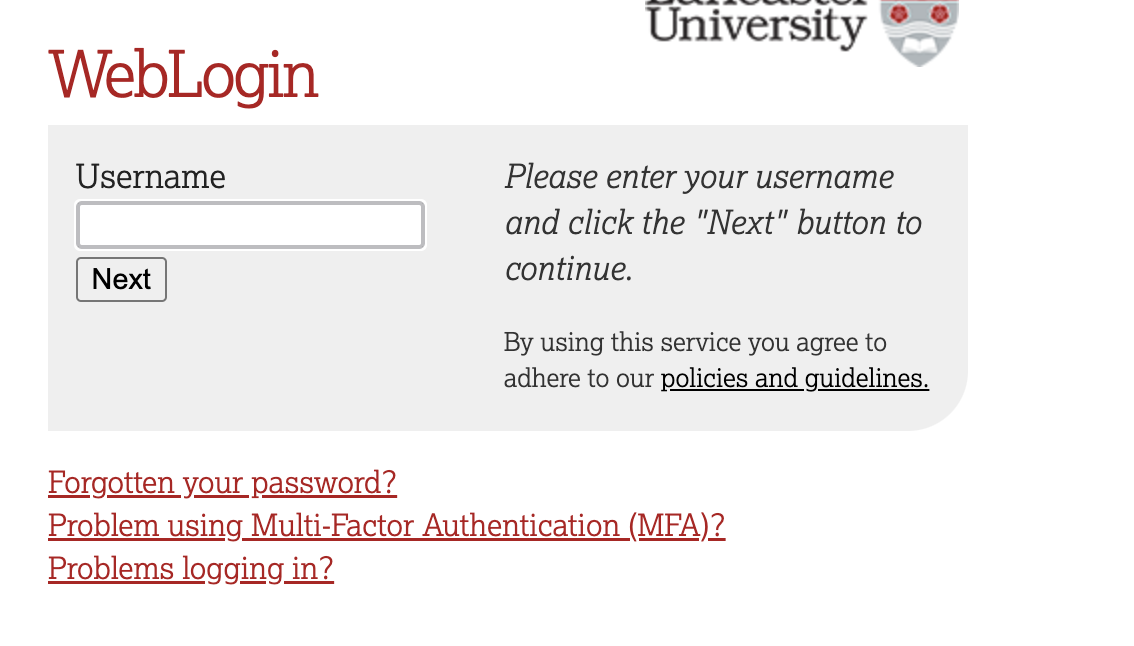Submit the username with Next
Screen dimensions: 1134x646
tap(121, 279)
